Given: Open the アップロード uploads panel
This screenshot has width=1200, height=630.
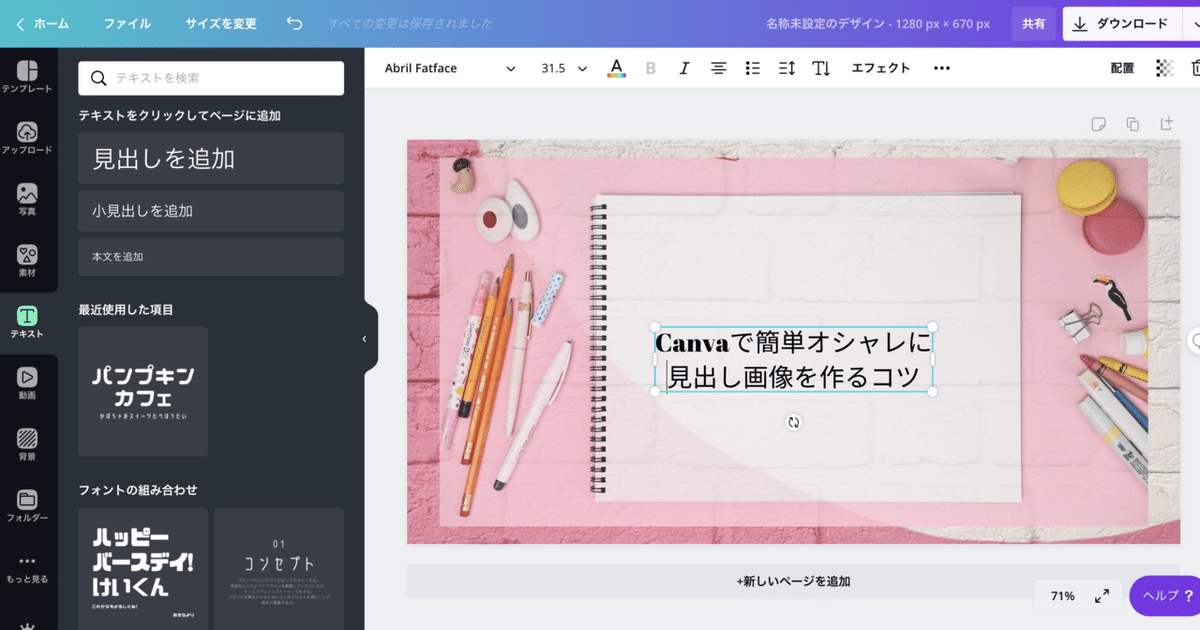Looking at the screenshot, I should 28,139.
